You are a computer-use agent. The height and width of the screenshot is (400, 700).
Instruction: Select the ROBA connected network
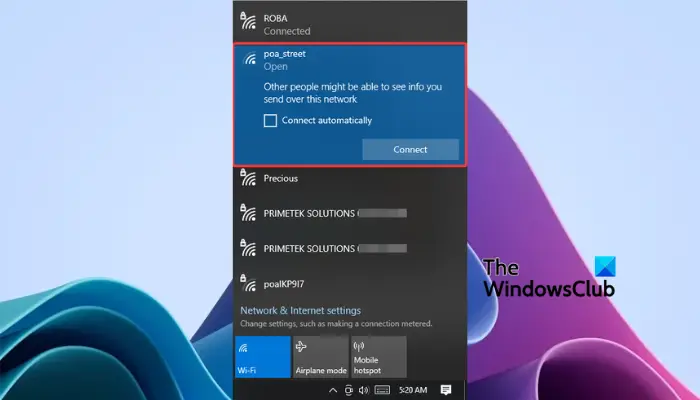point(350,25)
